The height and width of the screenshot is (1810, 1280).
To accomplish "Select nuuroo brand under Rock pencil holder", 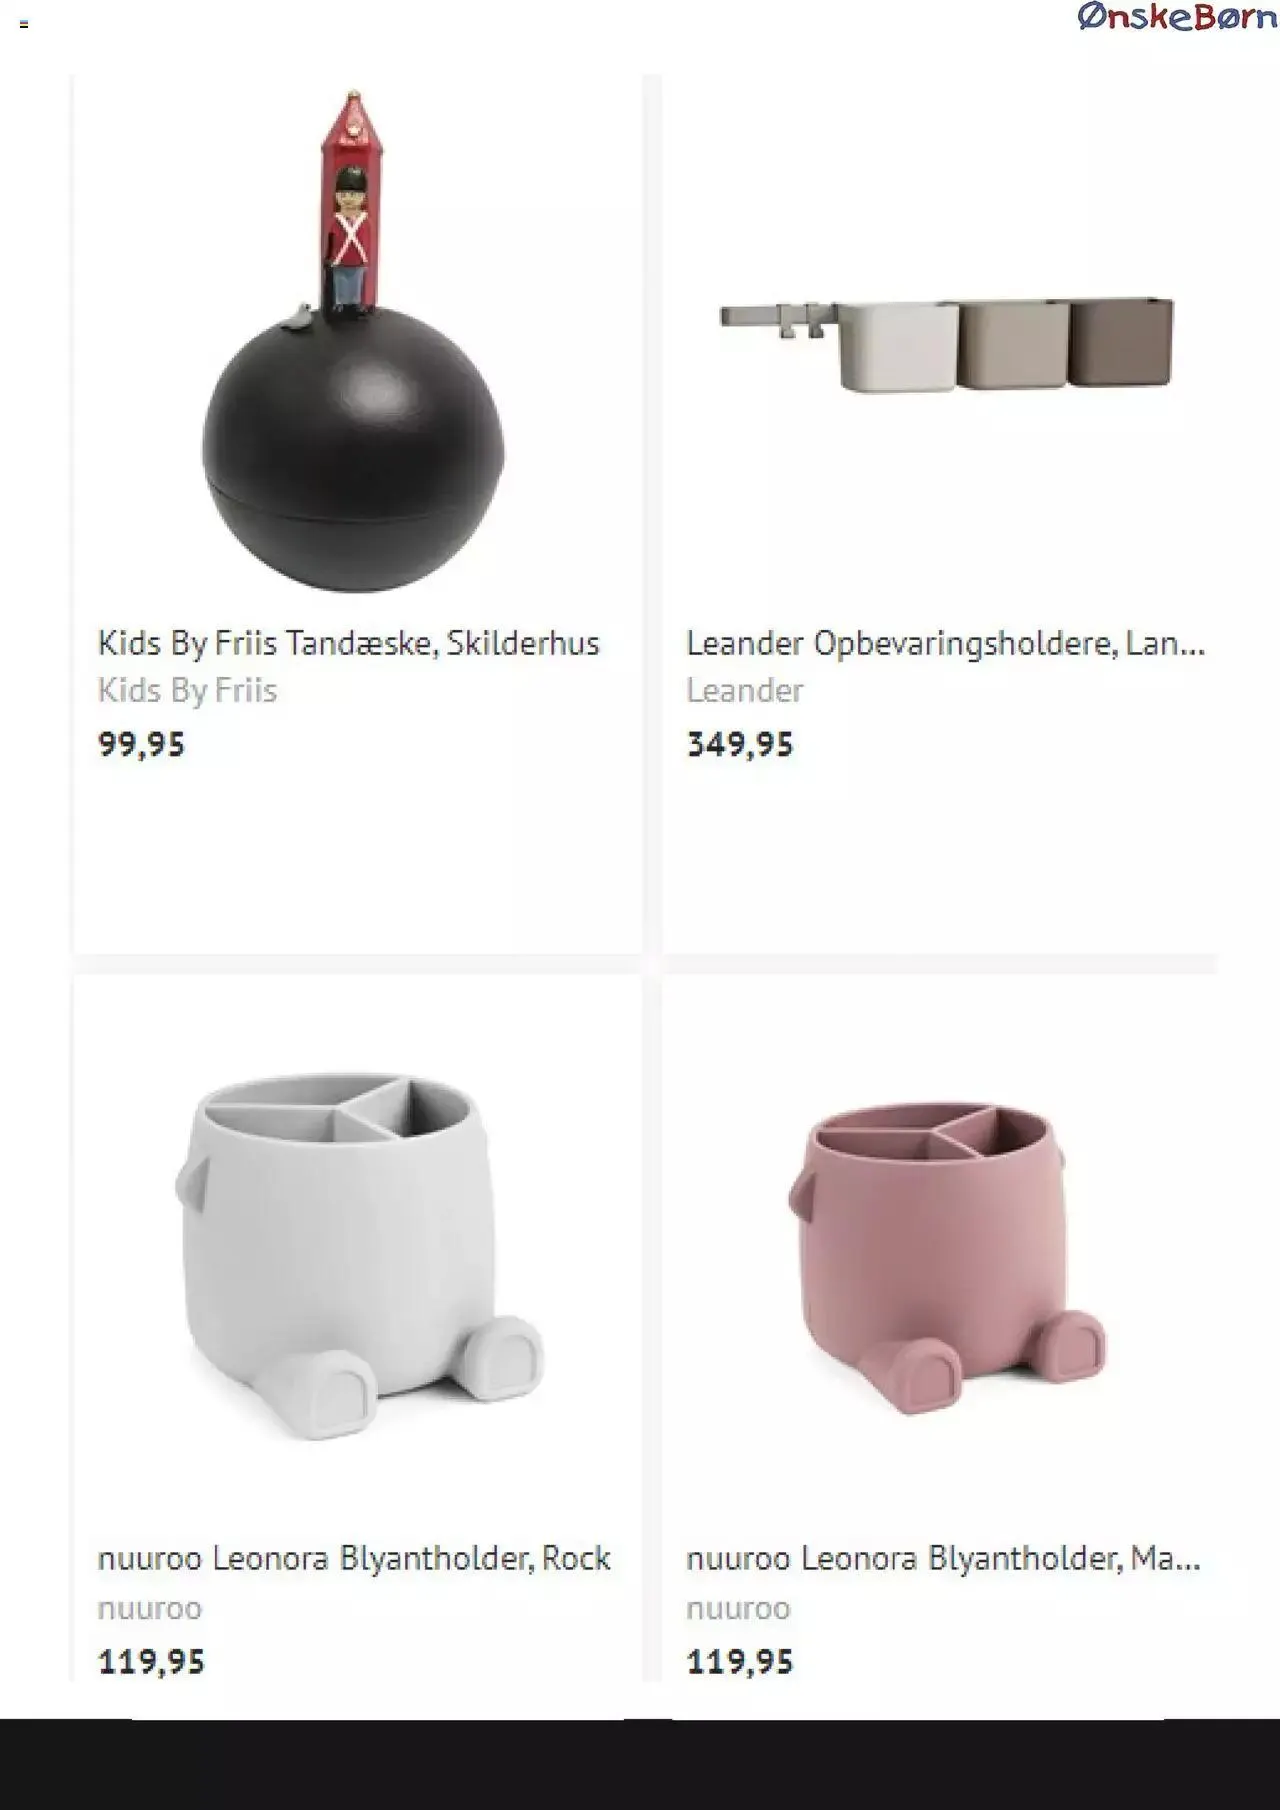I will (150, 1609).
